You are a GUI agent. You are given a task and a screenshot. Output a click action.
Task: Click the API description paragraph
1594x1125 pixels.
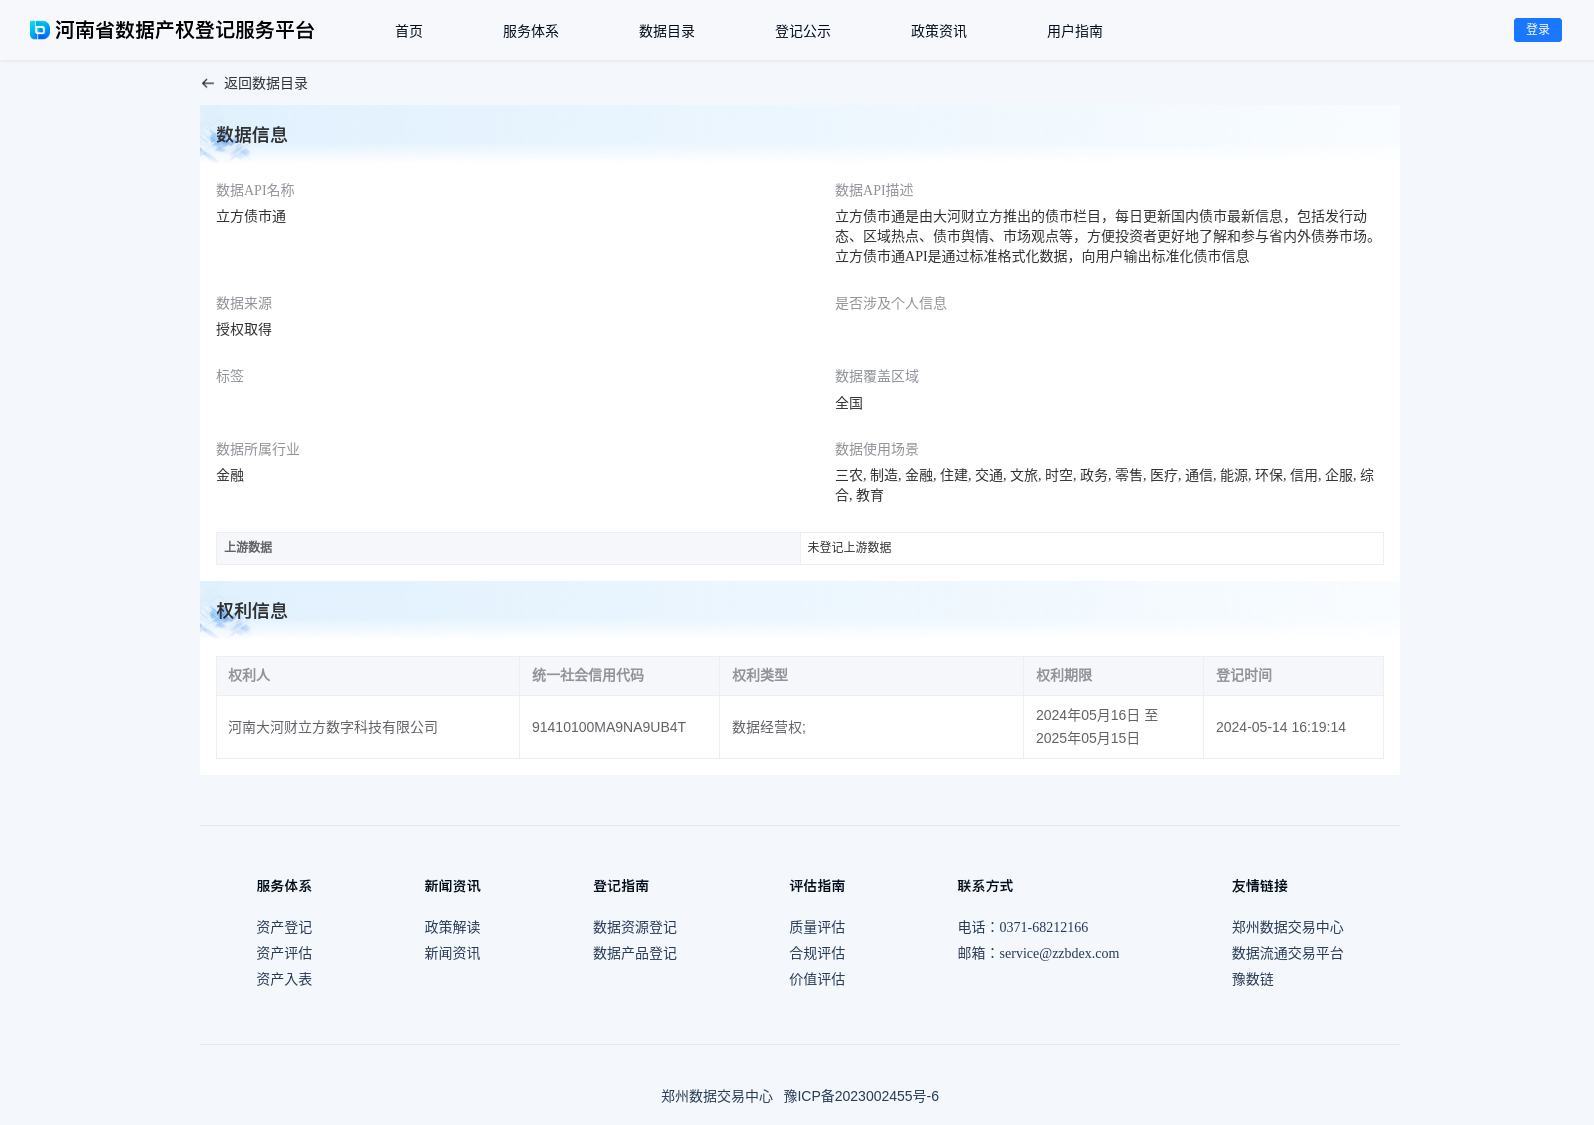point(1107,236)
